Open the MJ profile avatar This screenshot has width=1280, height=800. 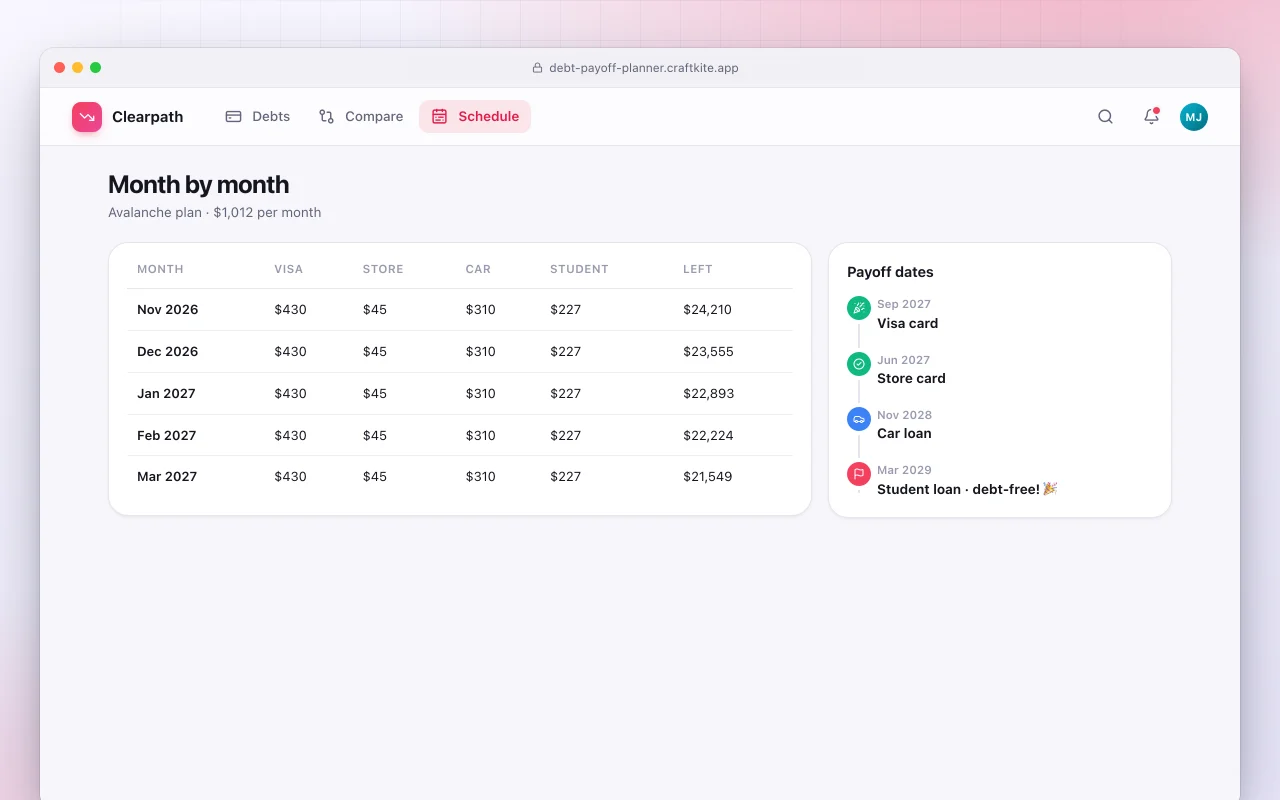[x=1194, y=117]
